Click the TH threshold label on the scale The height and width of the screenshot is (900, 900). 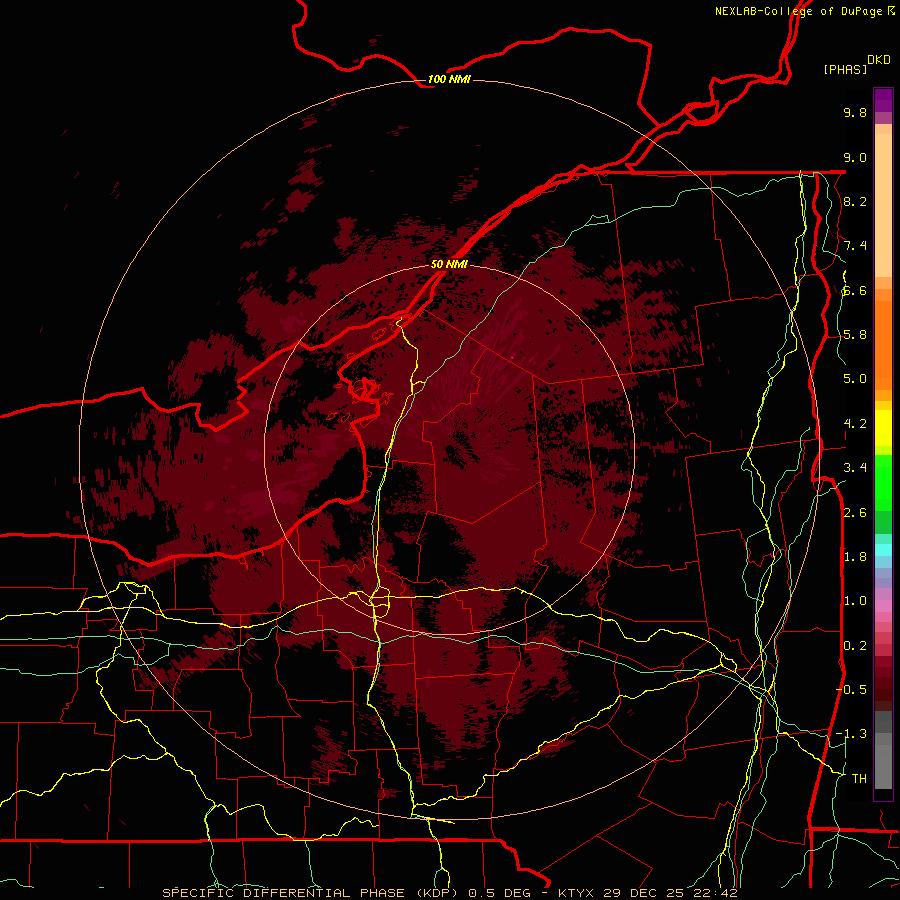[x=859, y=779]
